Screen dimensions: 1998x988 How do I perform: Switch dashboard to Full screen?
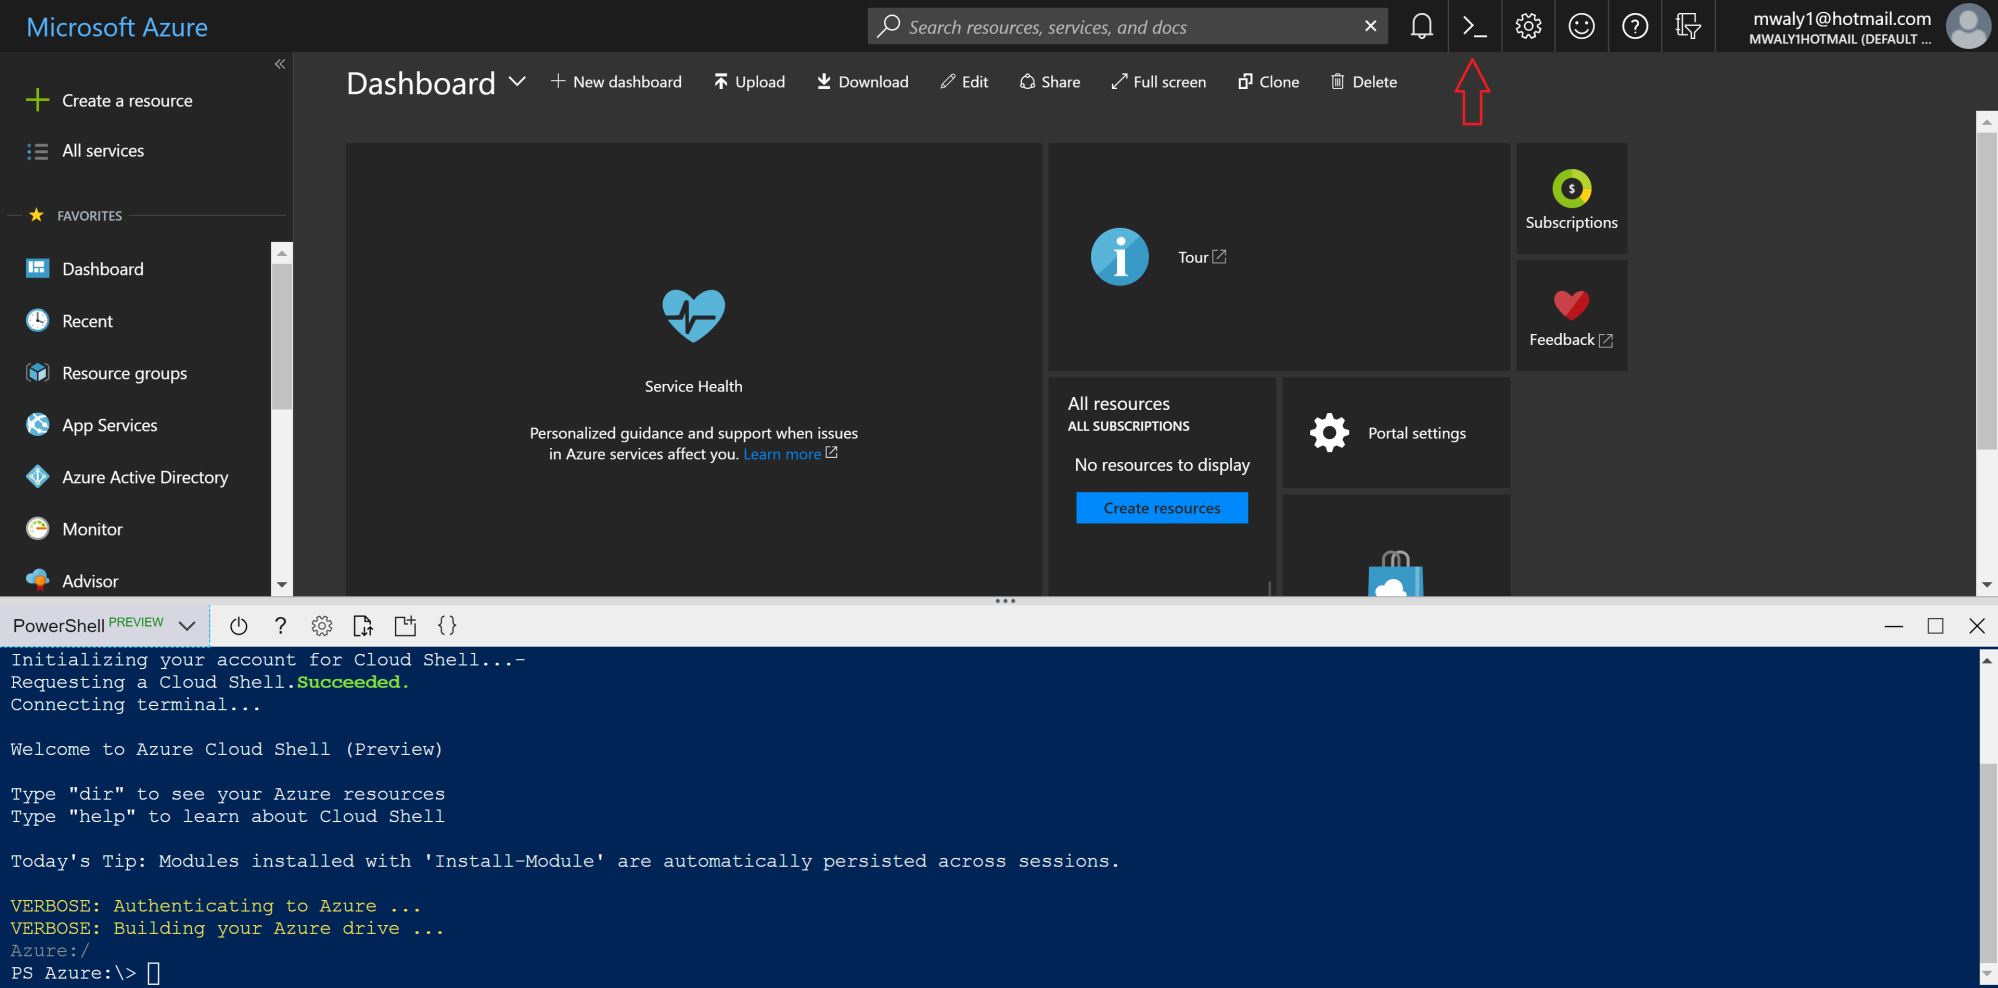click(1158, 82)
